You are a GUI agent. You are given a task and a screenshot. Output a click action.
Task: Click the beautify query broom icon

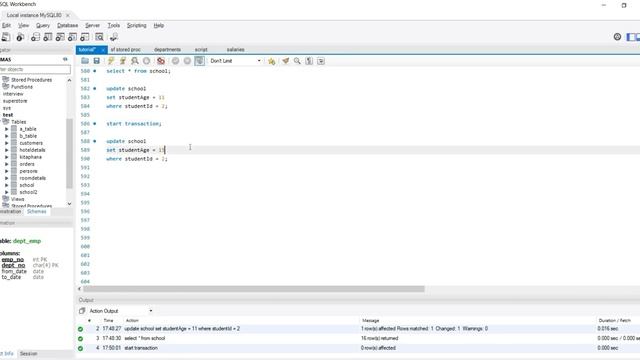point(285,61)
